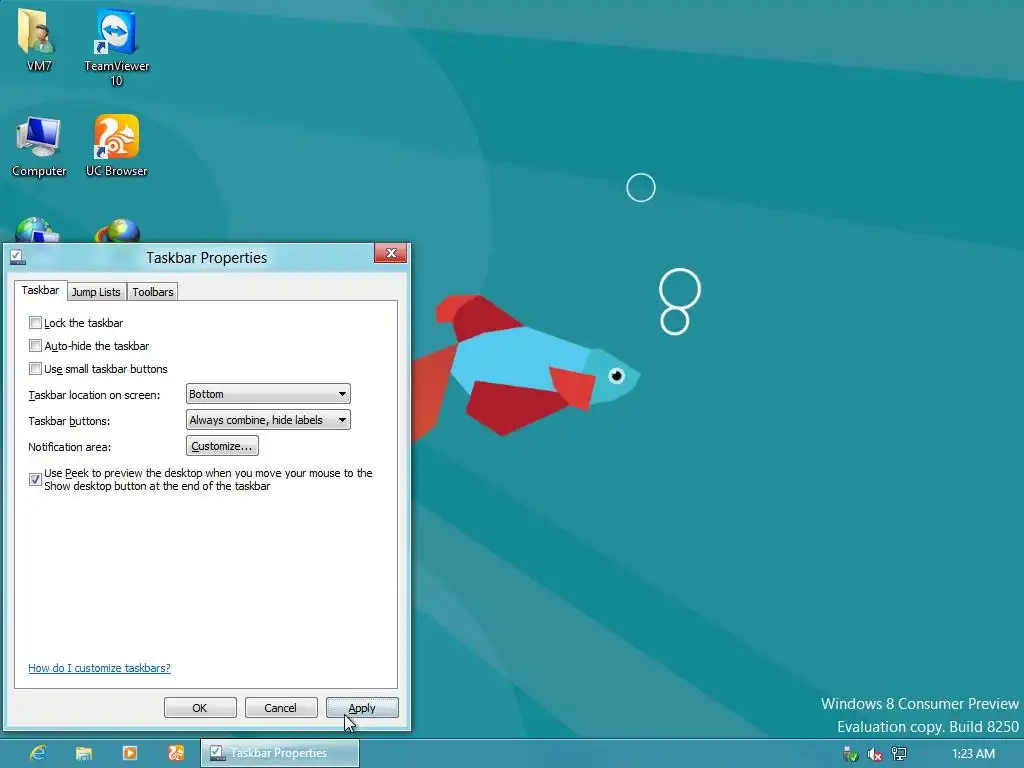The width and height of the screenshot is (1024, 768).
Task: Open File Explorer from the taskbar
Action: 84,753
